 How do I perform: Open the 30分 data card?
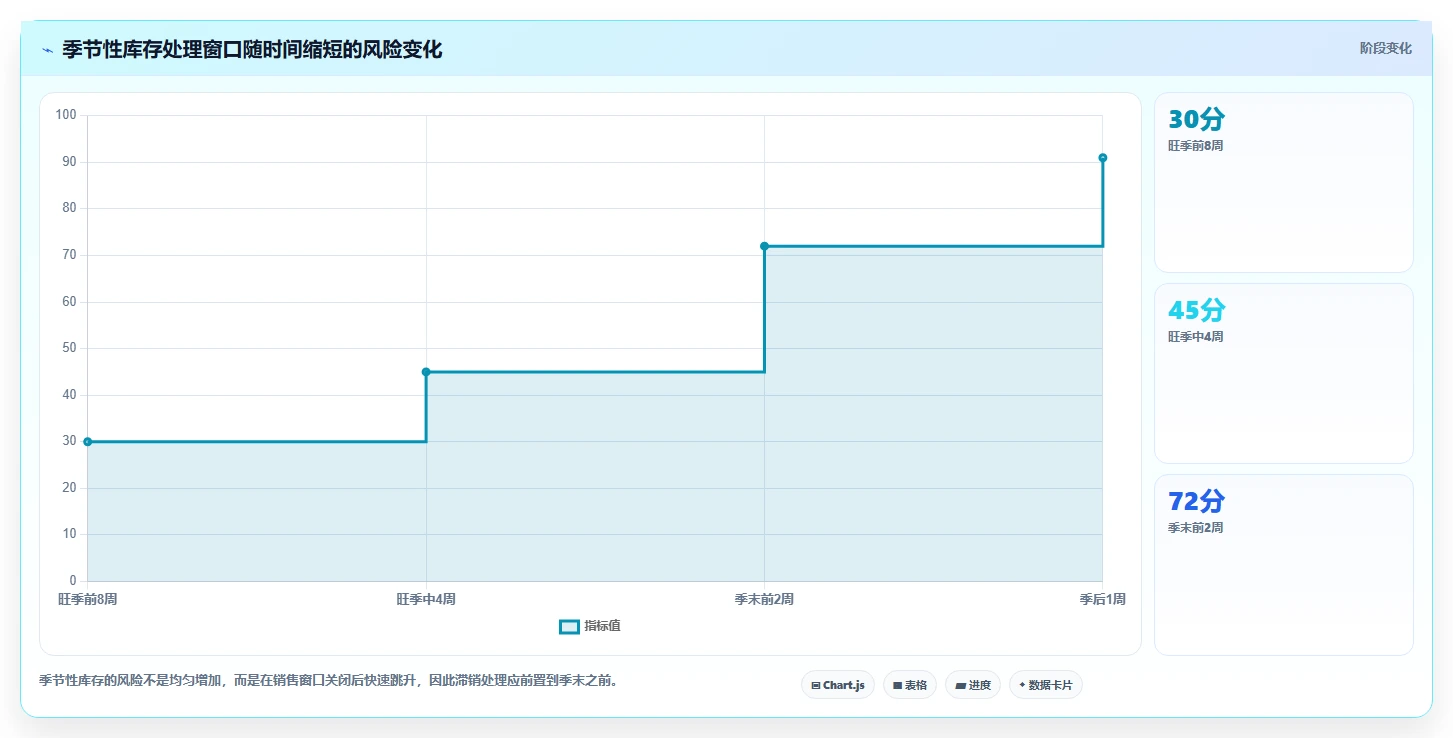(1283, 182)
